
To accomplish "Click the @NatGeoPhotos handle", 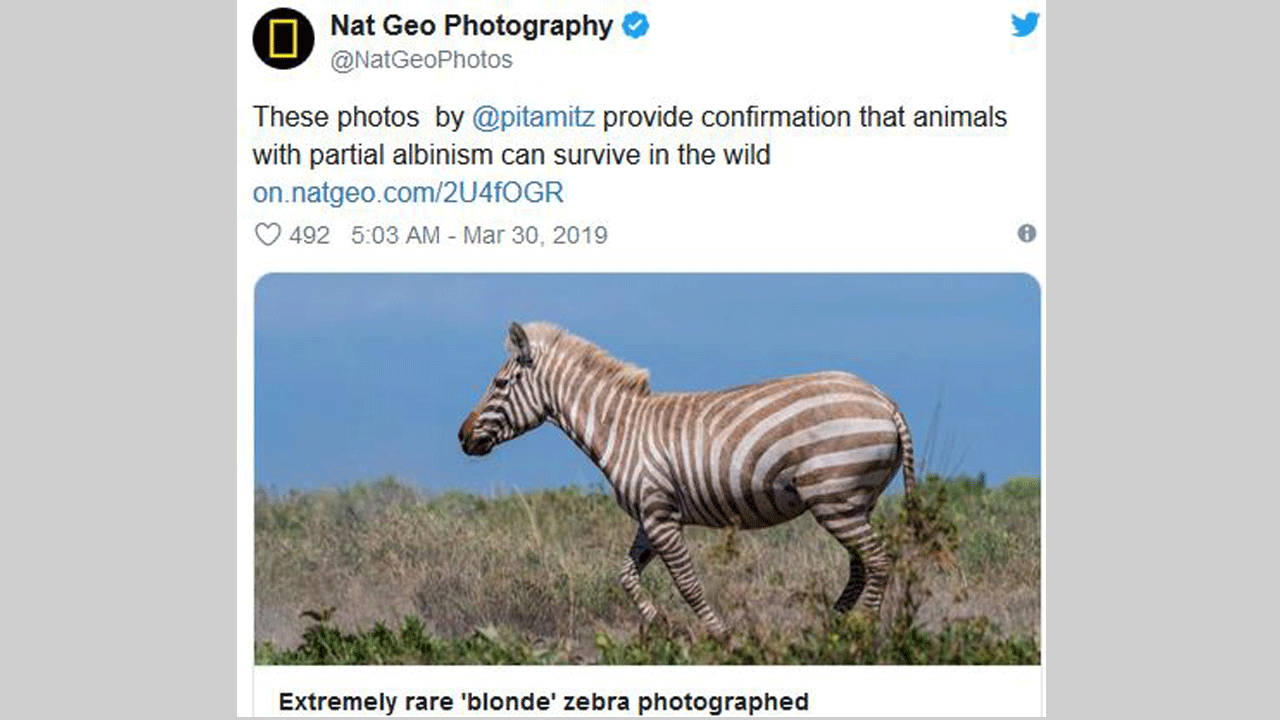I will [x=421, y=60].
